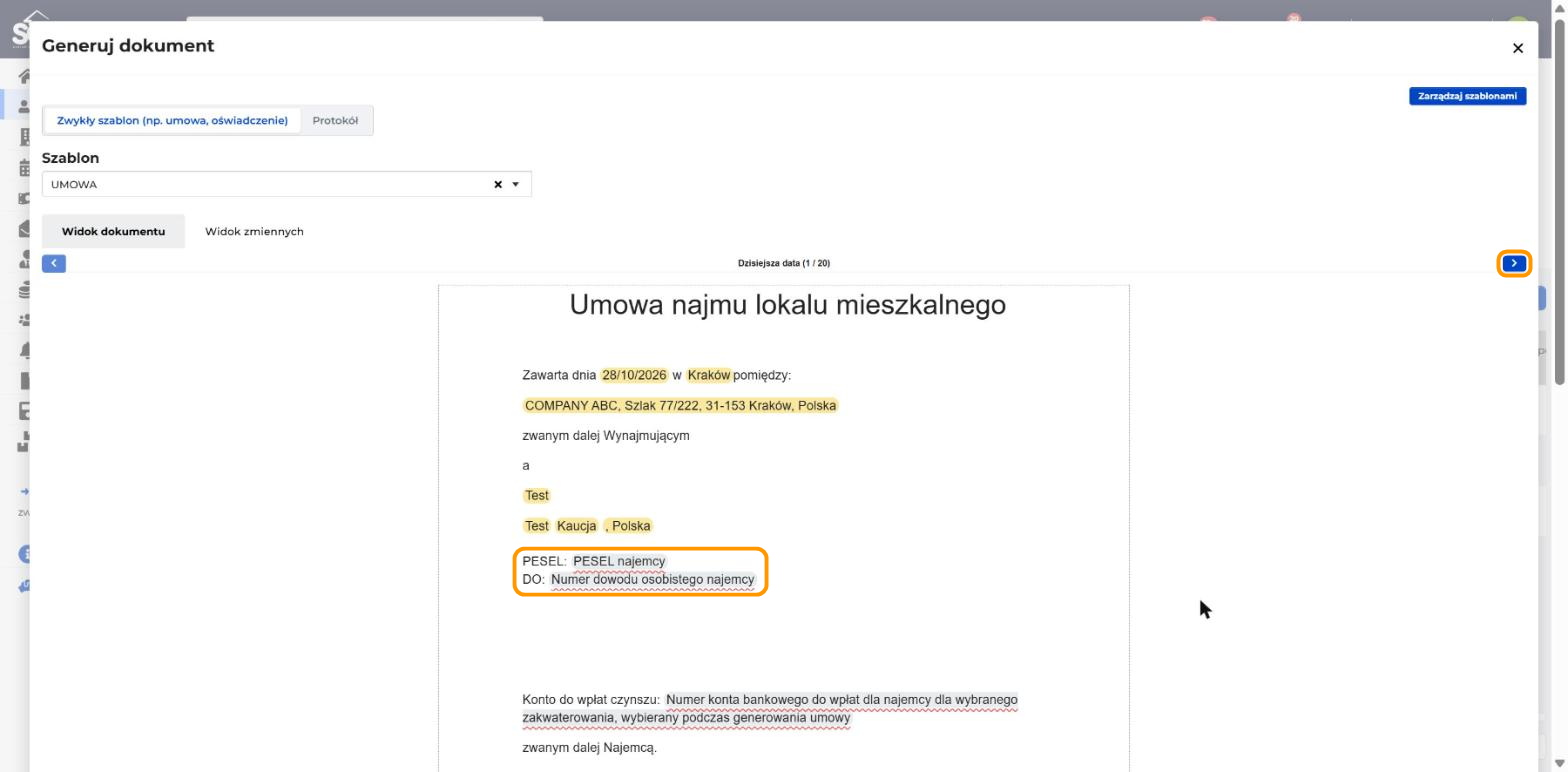Click the COMPANY ABC address variable
Viewport: 1568px width, 772px height.
tap(680, 405)
